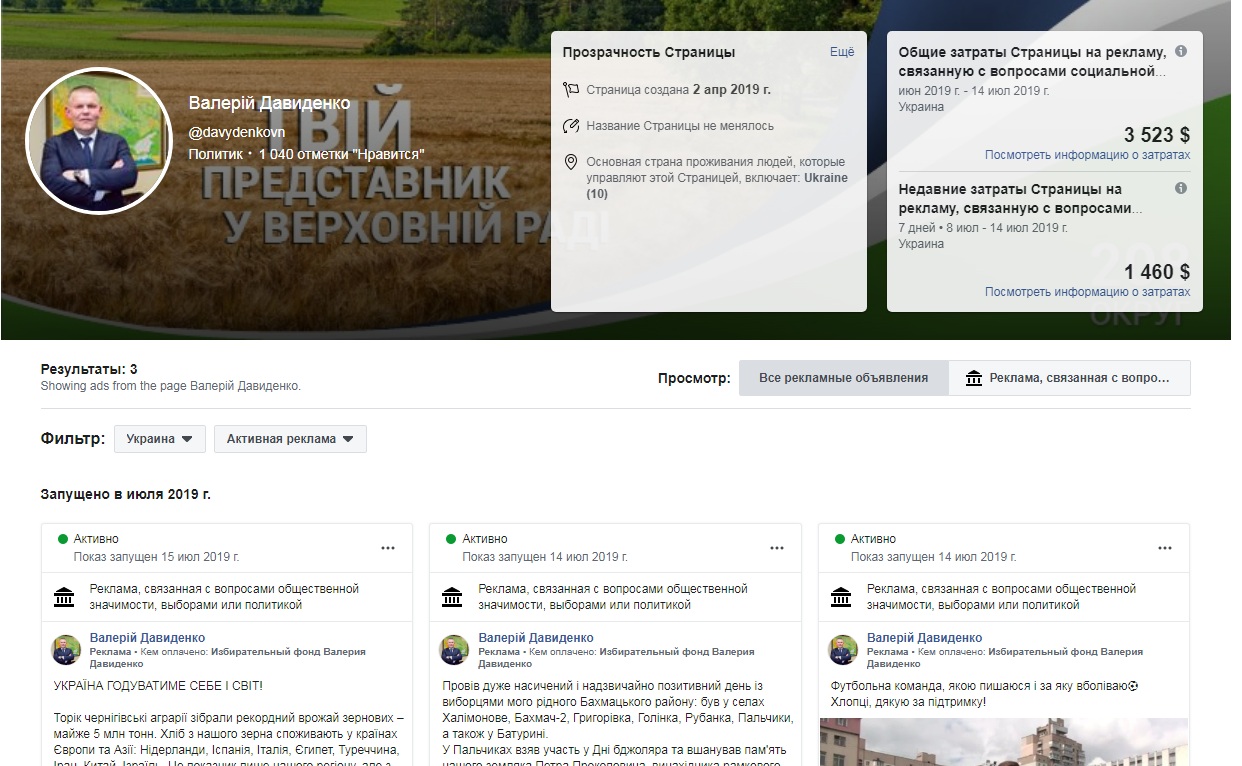Click the Ещё link in transparency panel
The image size is (1242, 766).
[842, 52]
